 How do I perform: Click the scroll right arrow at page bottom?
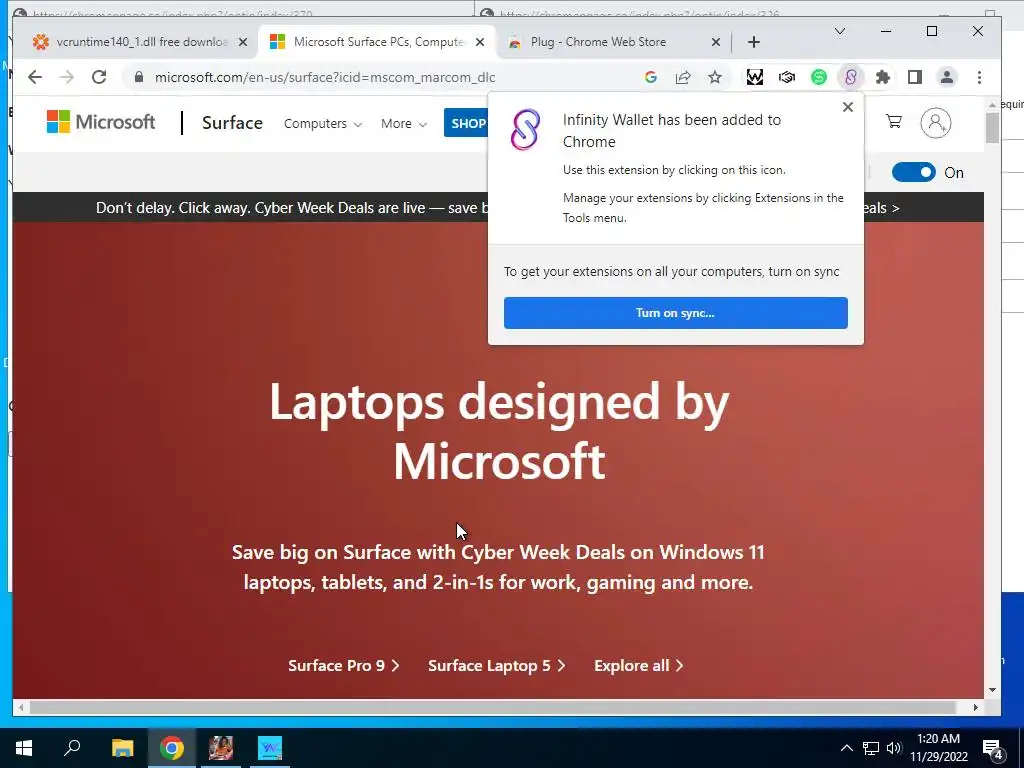click(x=976, y=707)
